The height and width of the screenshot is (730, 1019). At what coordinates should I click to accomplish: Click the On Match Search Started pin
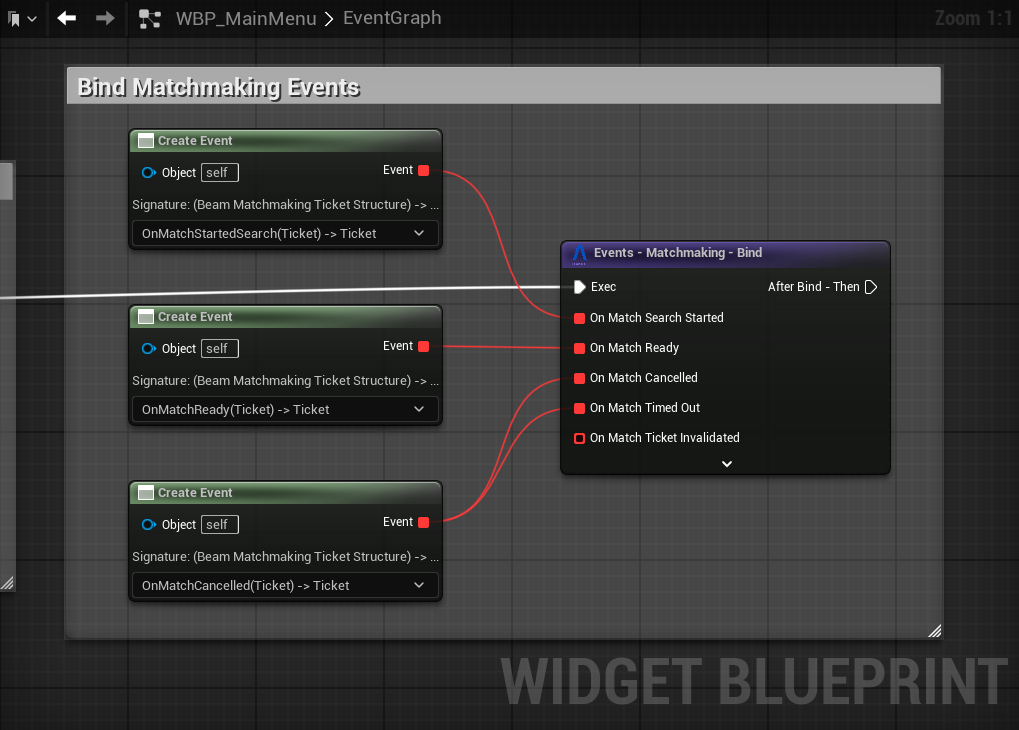coord(580,318)
